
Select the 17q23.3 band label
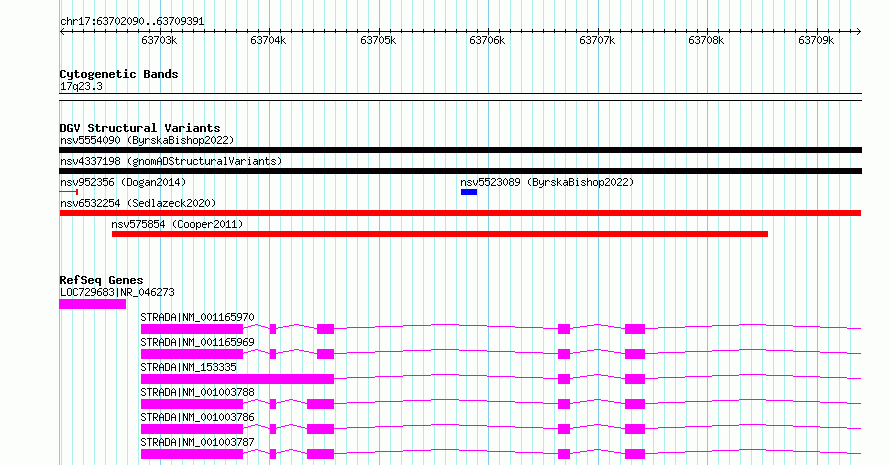click(81, 86)
